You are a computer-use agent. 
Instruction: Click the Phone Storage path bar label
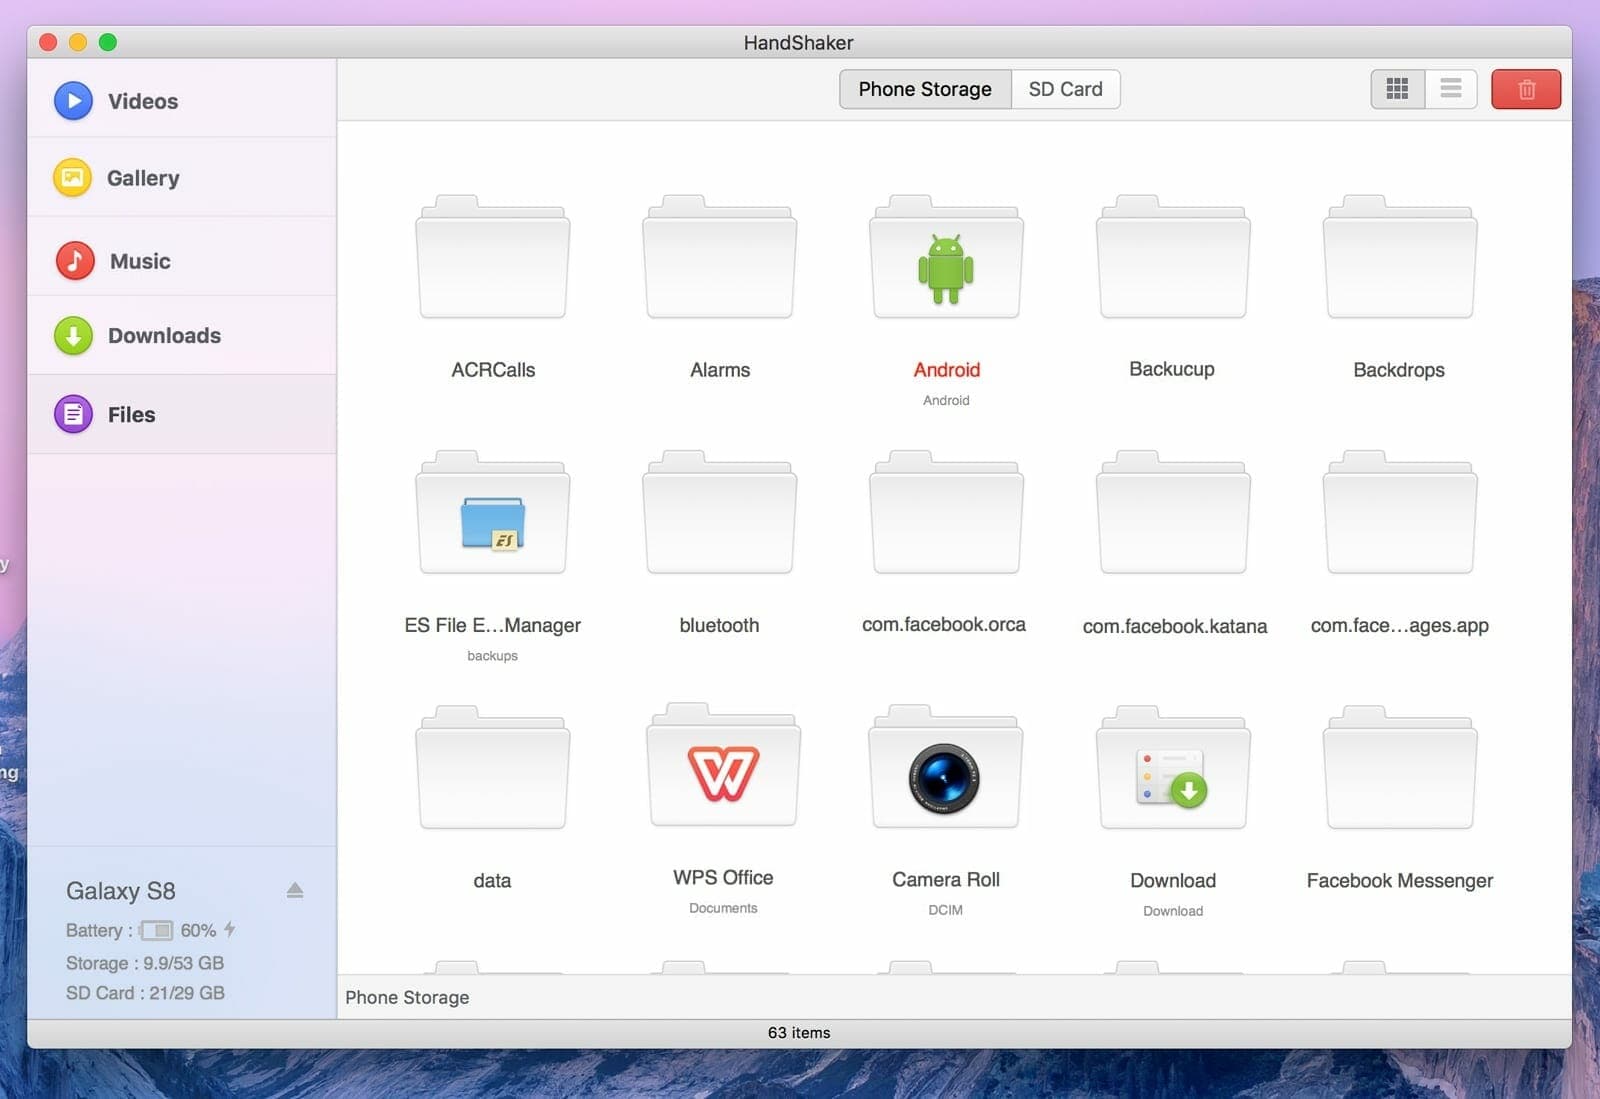pos(407,997)
